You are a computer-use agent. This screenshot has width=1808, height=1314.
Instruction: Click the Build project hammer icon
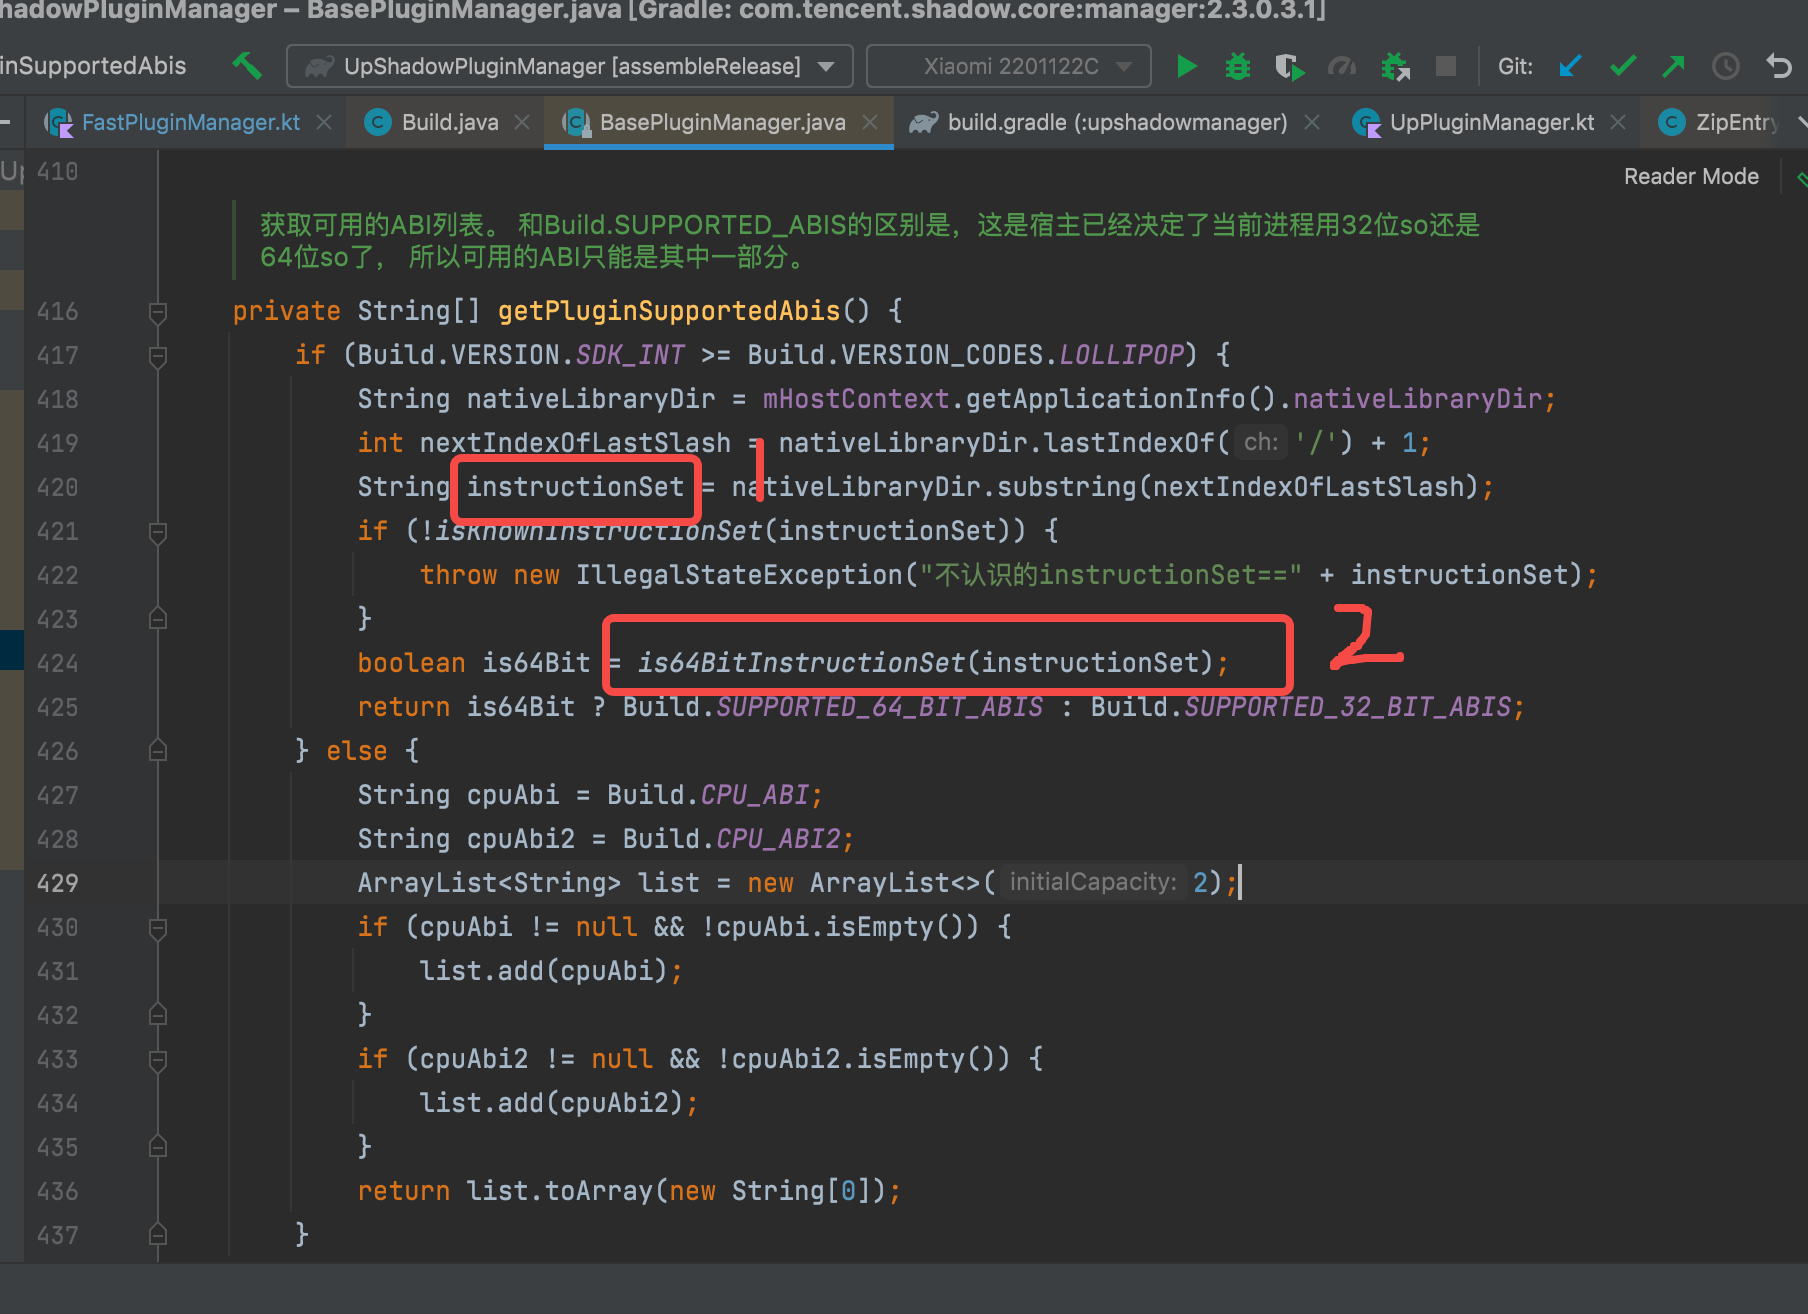coord(247,66)
